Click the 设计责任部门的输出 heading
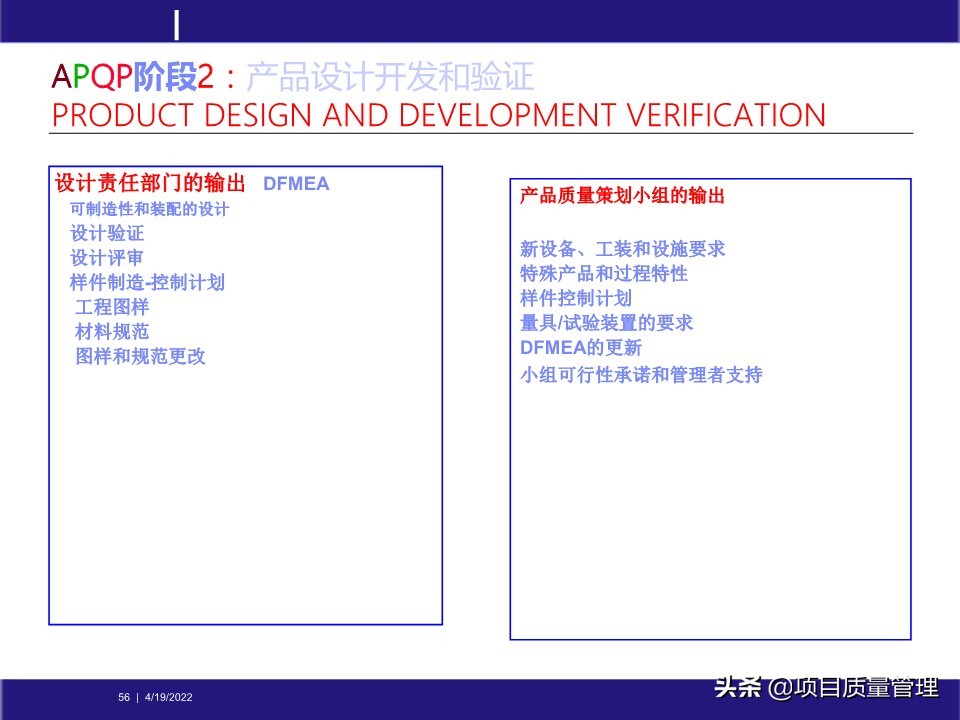 click(143, 184)
